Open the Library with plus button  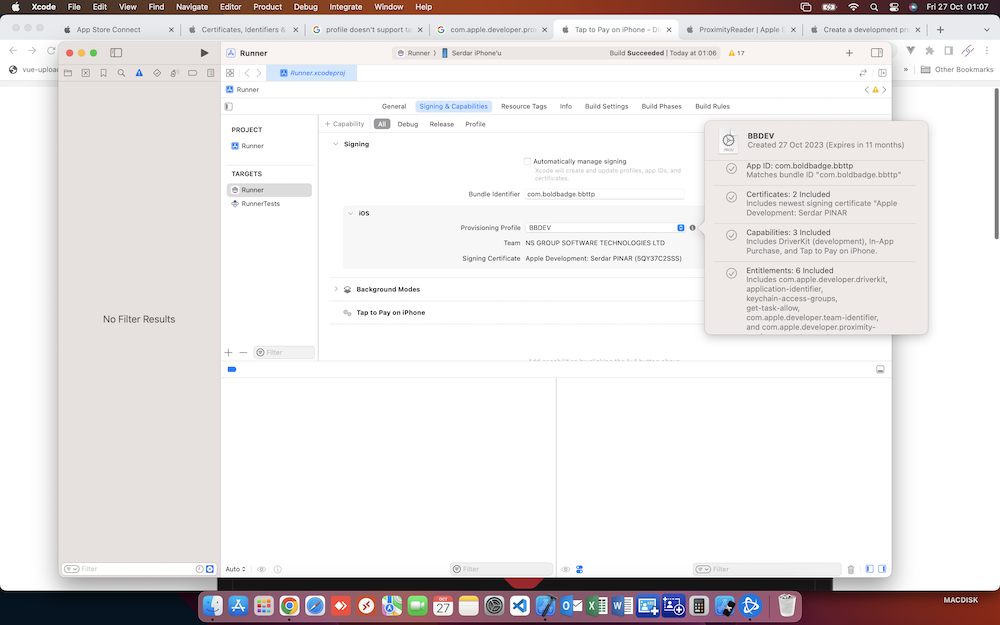(849, 53)
